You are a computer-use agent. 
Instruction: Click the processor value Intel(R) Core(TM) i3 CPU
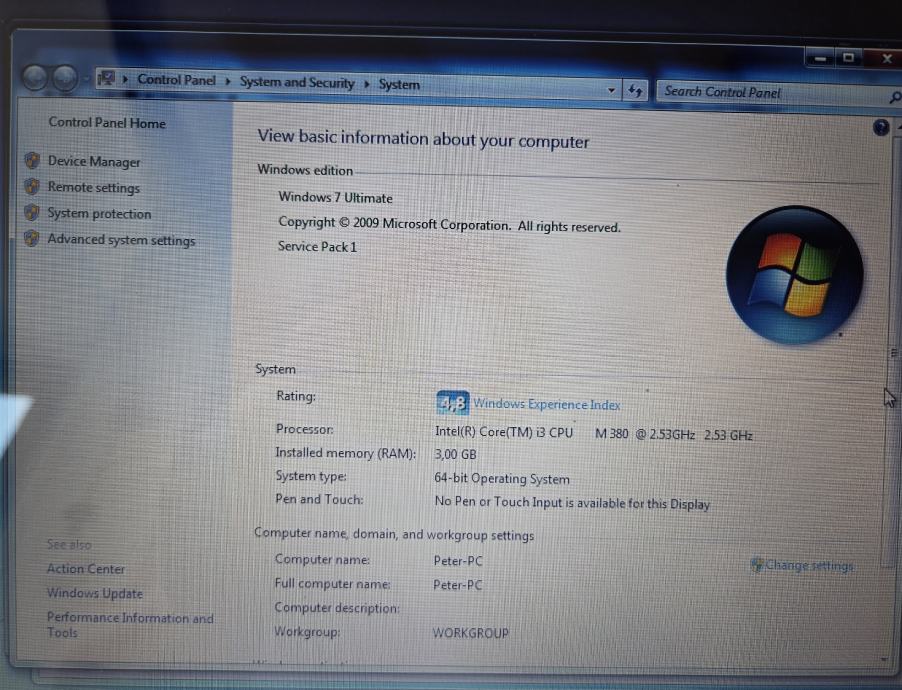504,432
